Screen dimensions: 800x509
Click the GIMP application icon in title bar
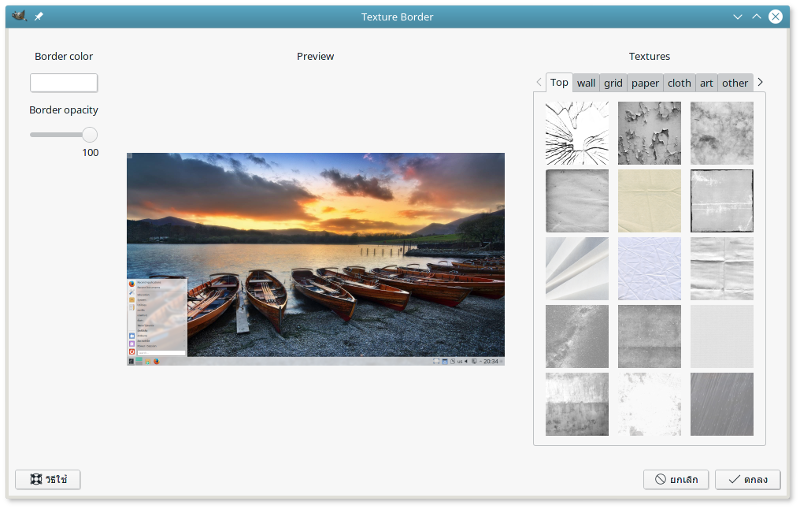pos(18,17)
